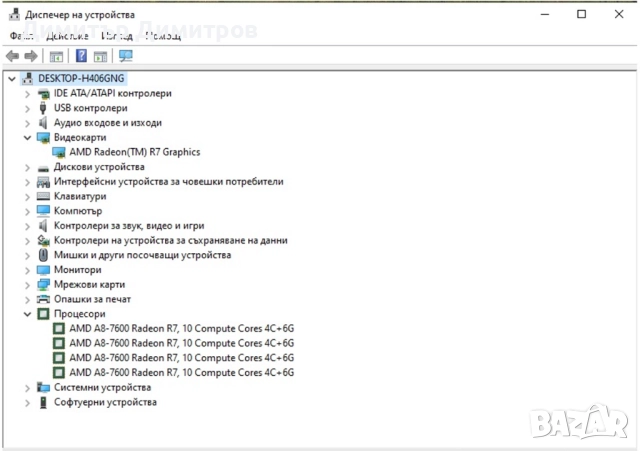640x451 pixels.
Task: Open the Файл menu
Action: click(22, 35)
